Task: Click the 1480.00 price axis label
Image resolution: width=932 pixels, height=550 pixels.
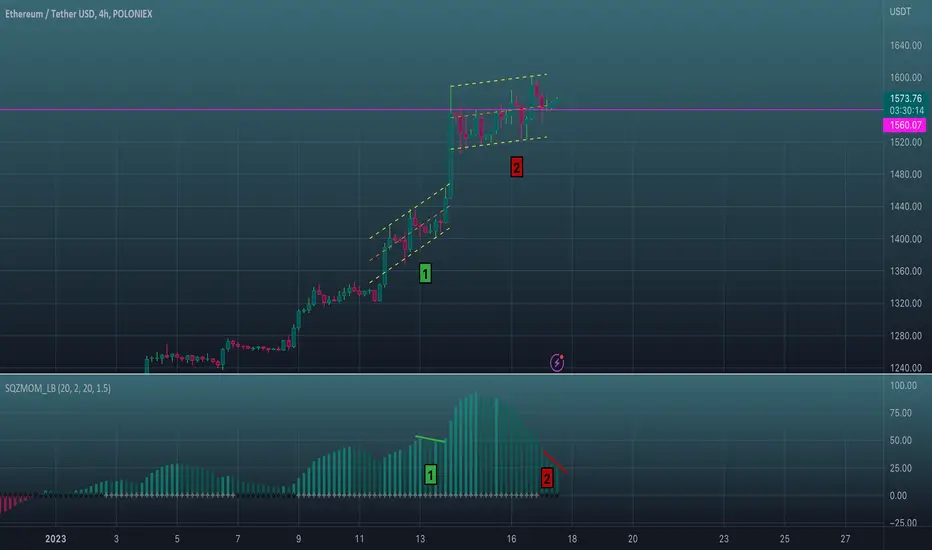Action: (906, 174)
